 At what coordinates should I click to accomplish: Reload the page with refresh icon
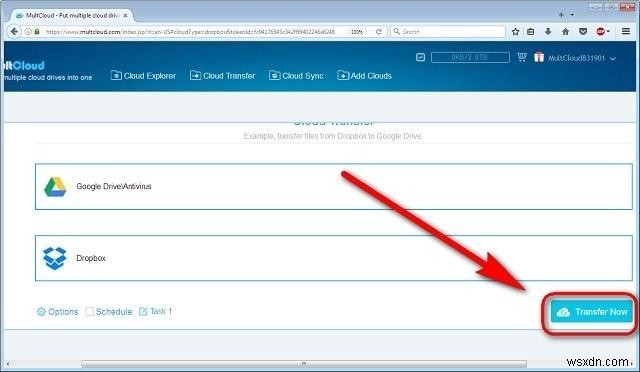(x=379, y=31)
